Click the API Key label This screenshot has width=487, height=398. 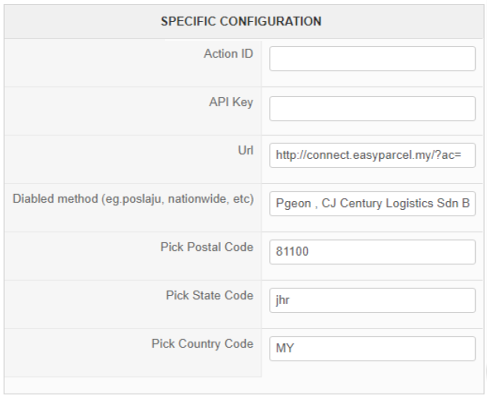coord(231,102)
